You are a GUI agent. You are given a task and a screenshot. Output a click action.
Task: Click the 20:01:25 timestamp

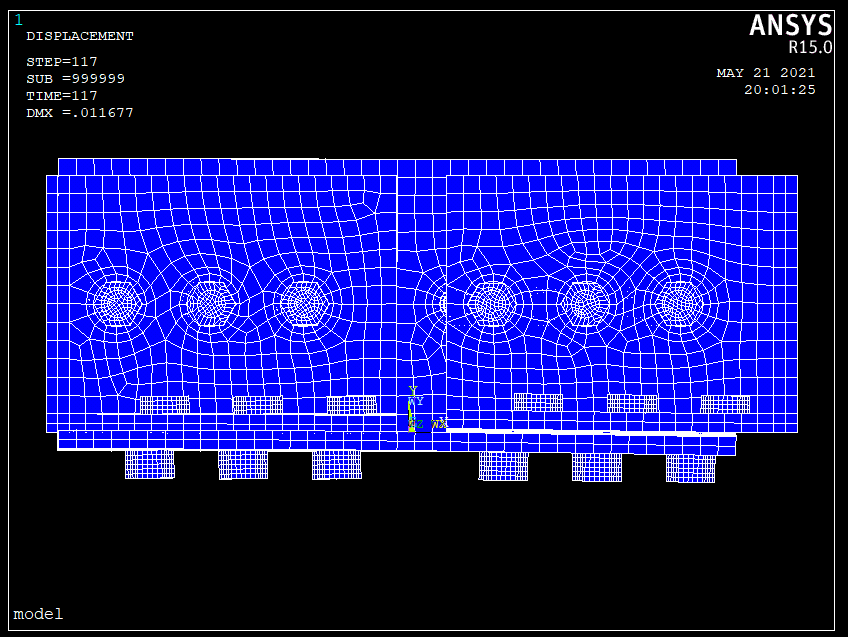pos(779,90)
